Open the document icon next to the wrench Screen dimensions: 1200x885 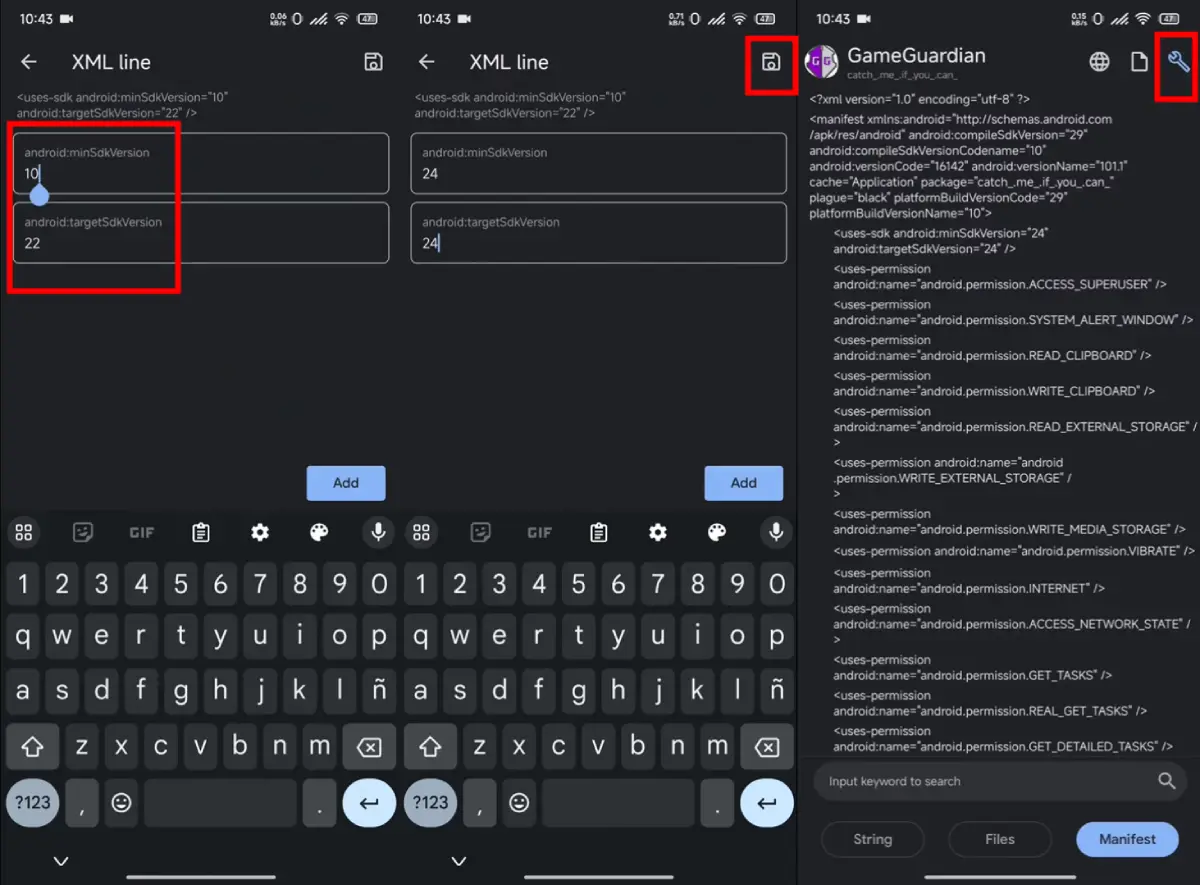[x=1138, y=62]
